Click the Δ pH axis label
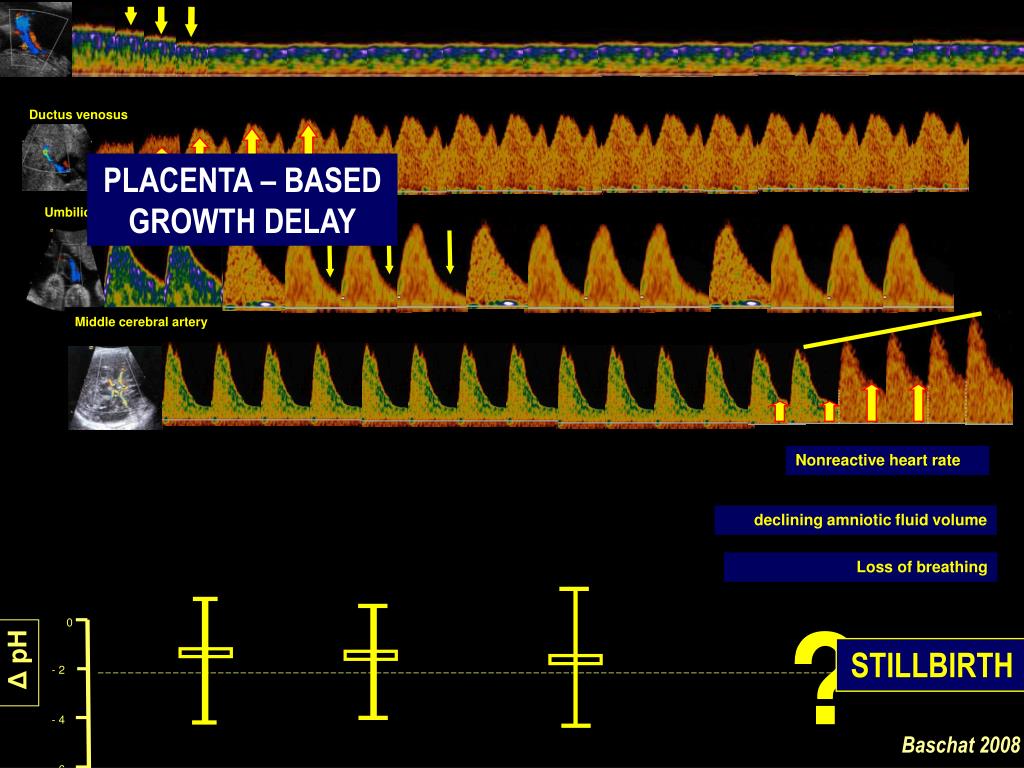 pos(18,663)
